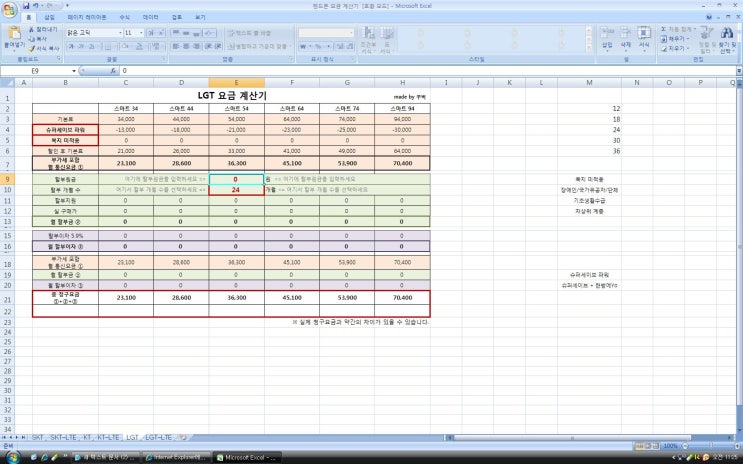Select column header E

click(236, 82)
